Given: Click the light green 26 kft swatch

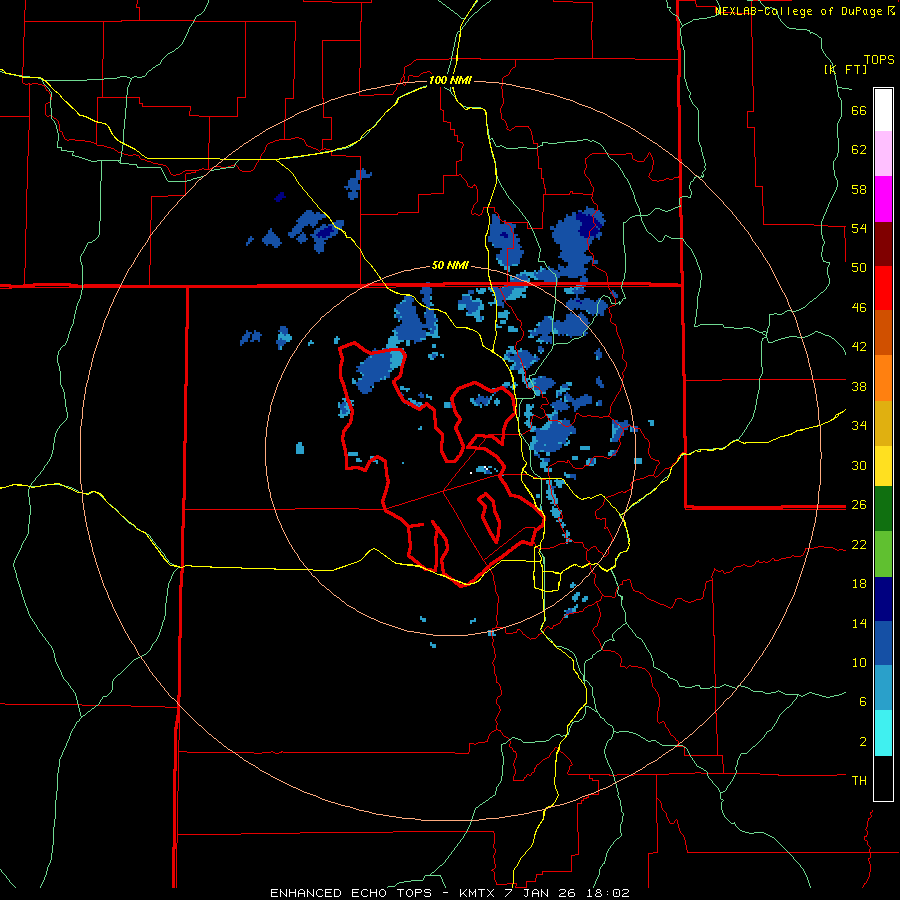Looking at the screenshot, I should (883, 554).
